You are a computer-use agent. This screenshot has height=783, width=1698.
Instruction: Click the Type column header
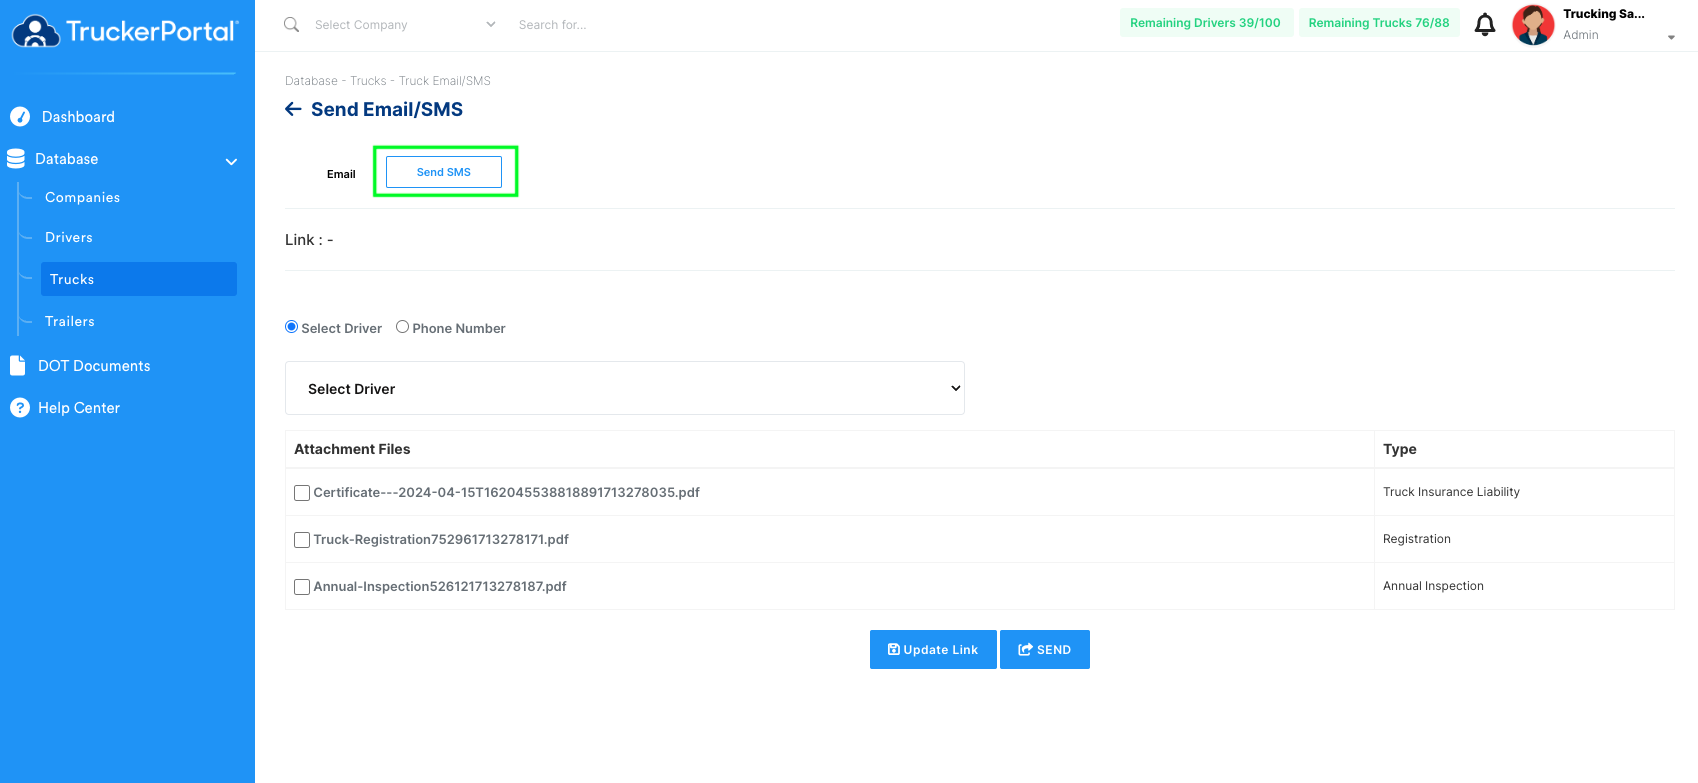[x=1524, y=449]
